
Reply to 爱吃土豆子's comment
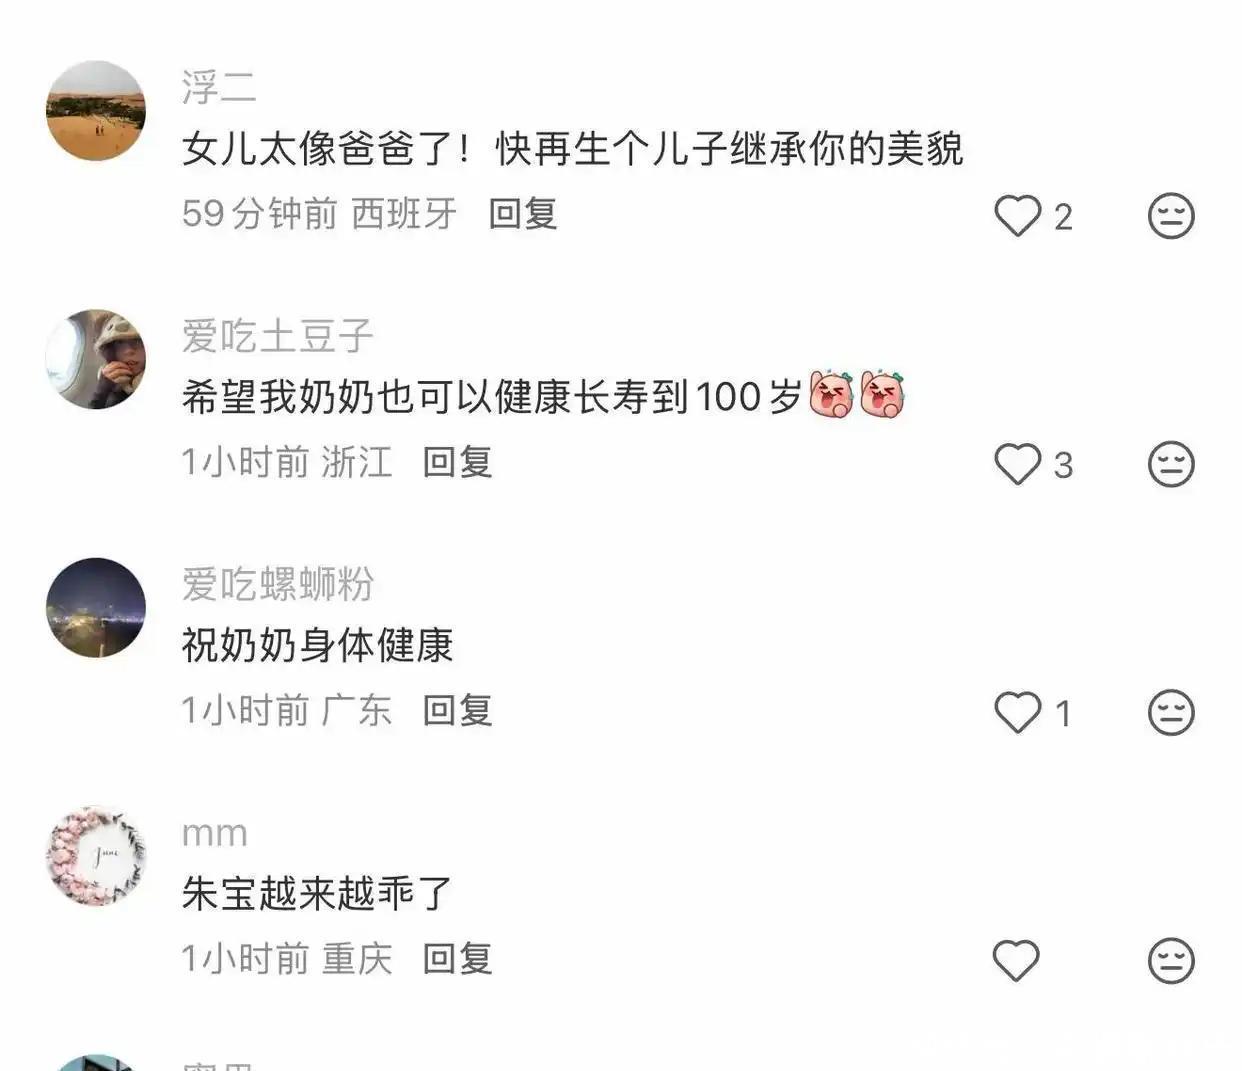(x=457, y=462)
